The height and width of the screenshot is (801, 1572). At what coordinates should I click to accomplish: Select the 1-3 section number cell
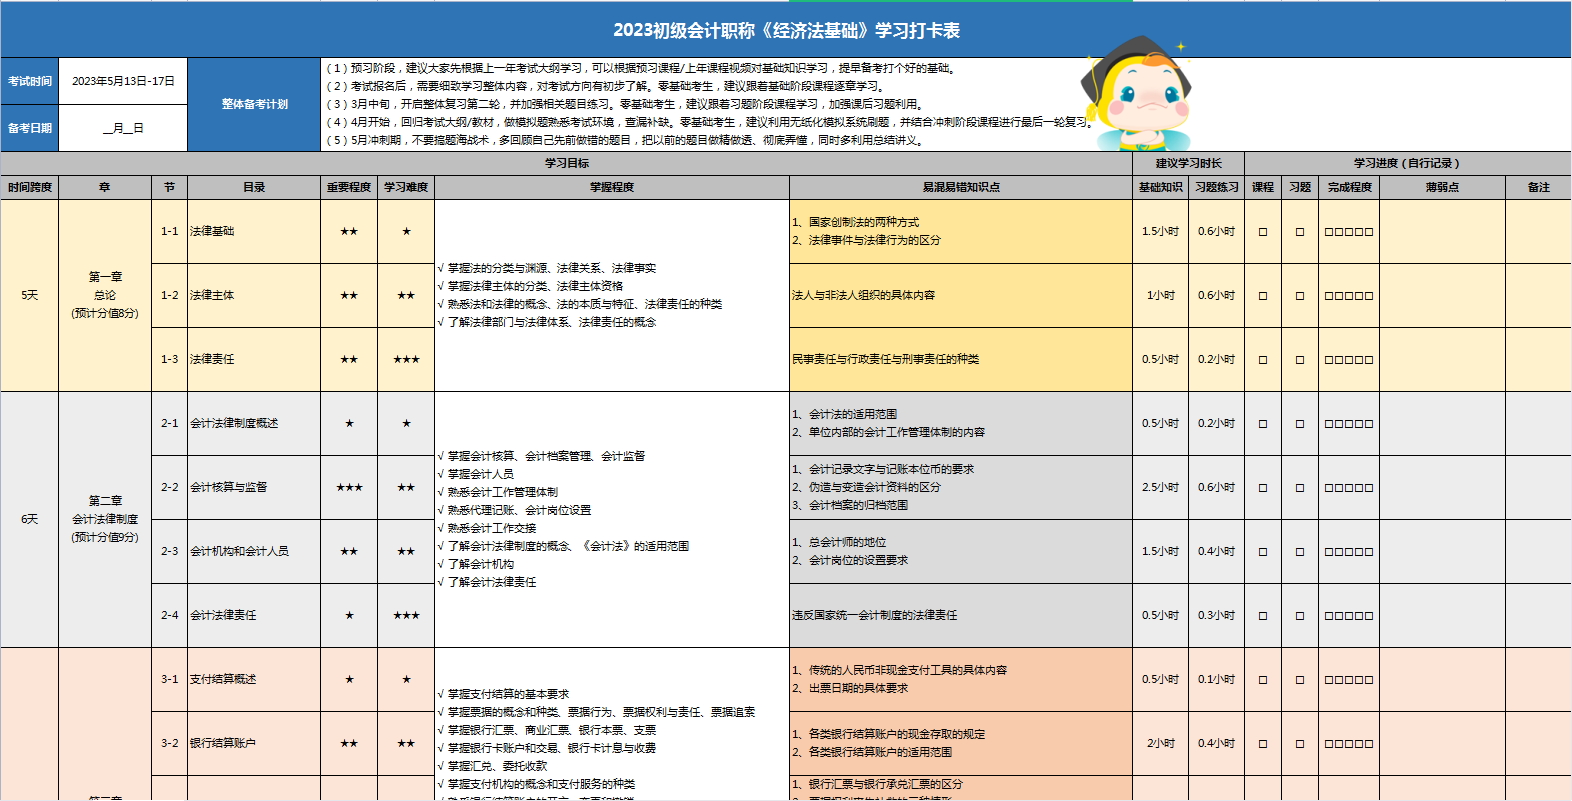(169, 359)
